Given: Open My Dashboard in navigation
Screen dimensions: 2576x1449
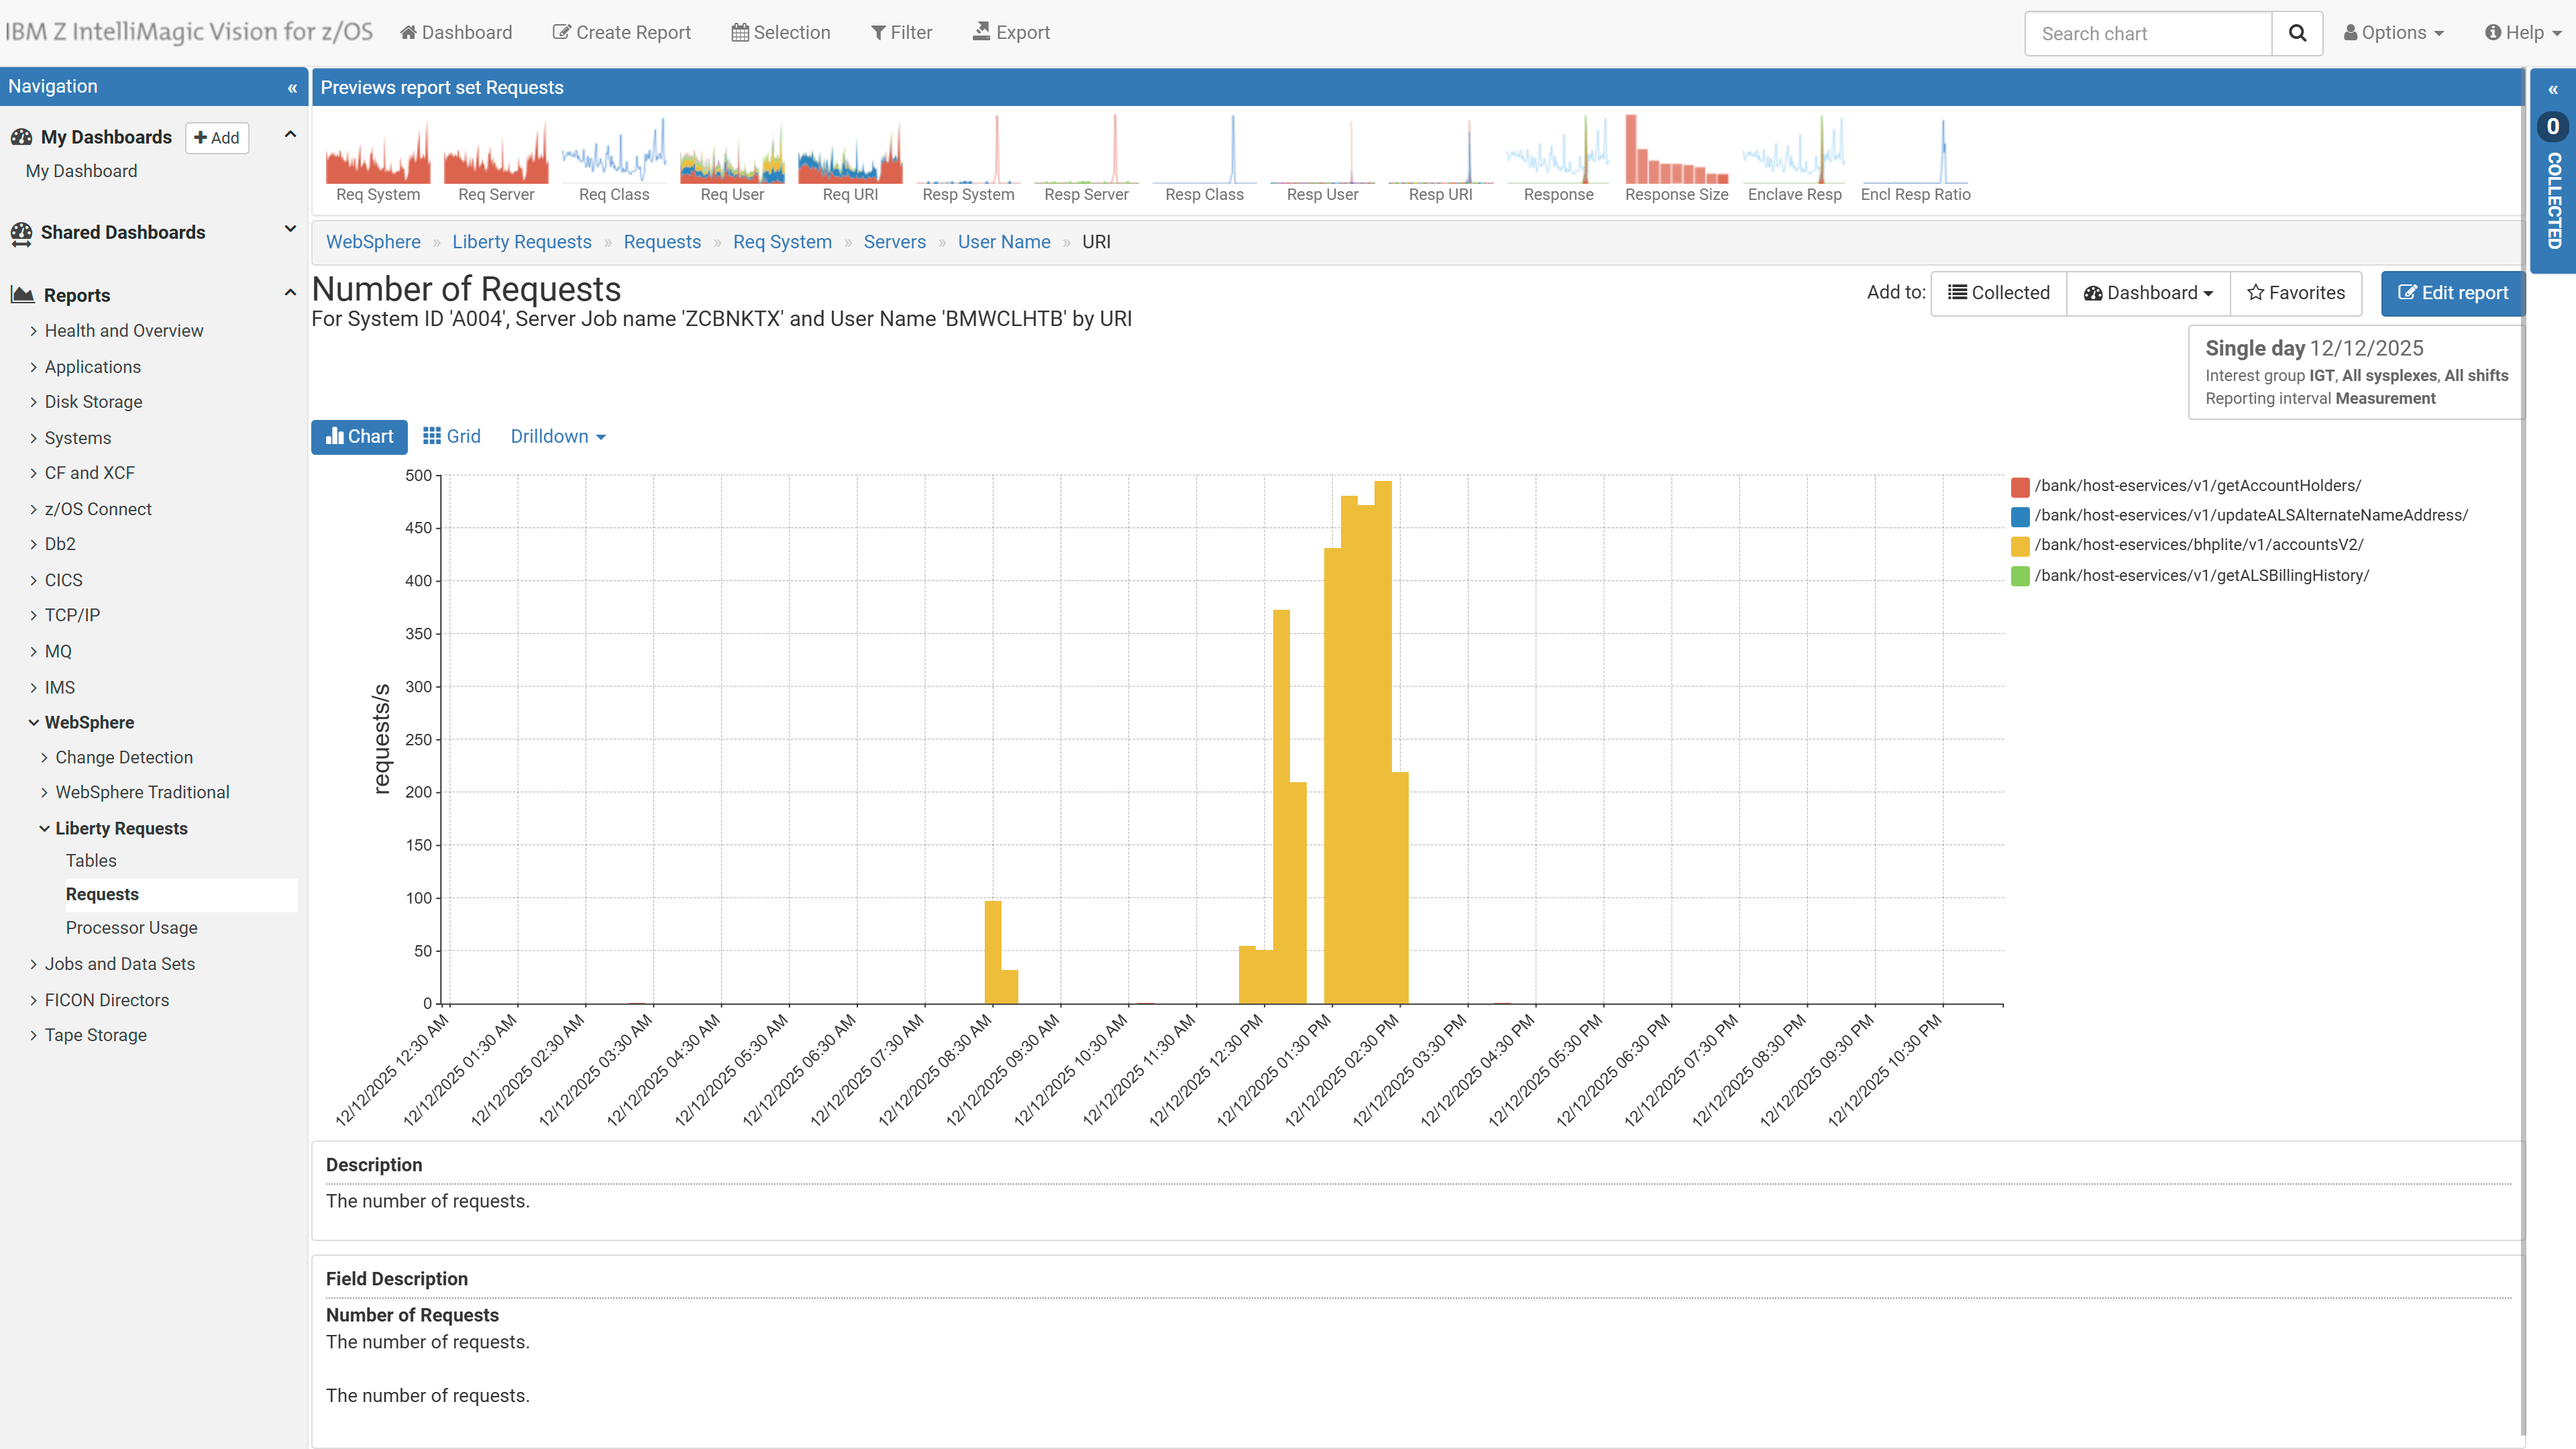Looking at the screenshot, I should pos(81,171).
